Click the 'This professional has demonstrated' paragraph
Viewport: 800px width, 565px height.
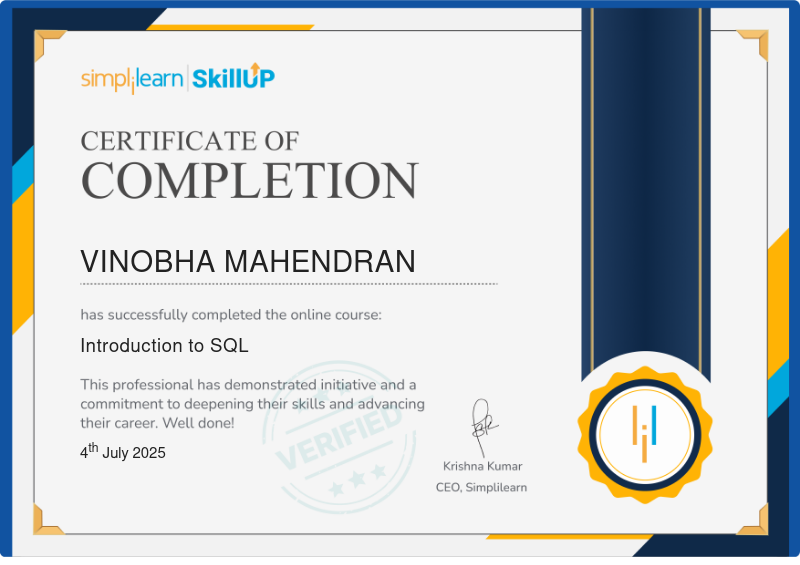coord(252,403)
